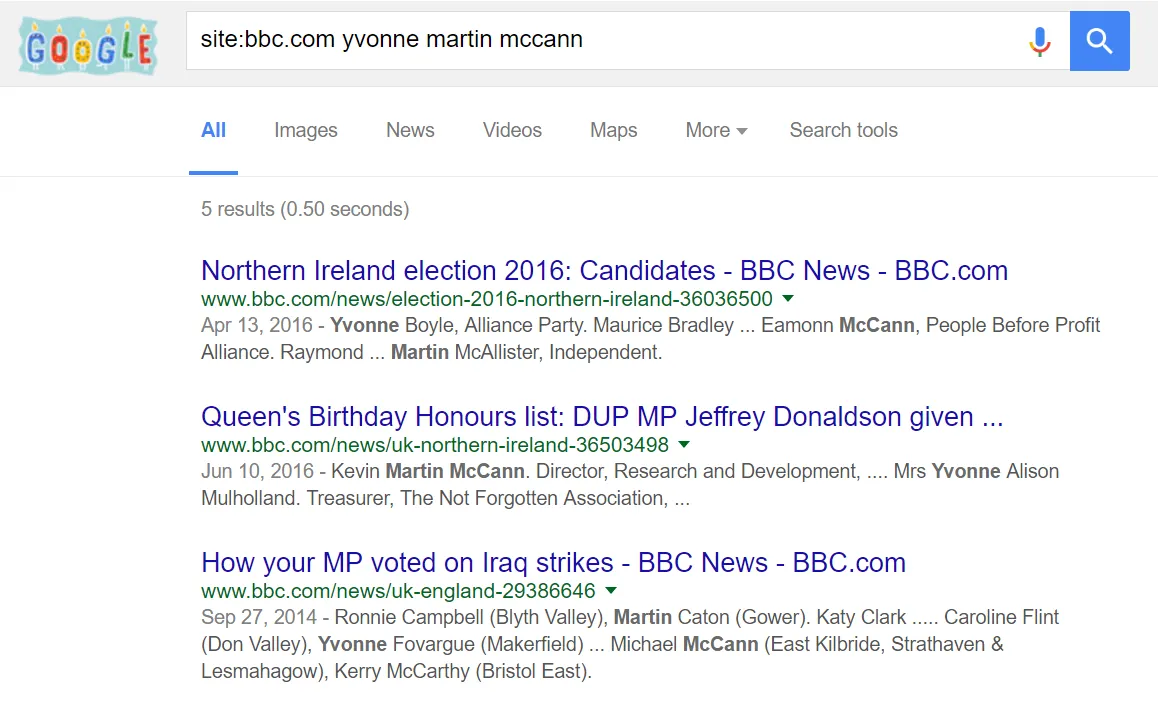Submit query with blue magnifier button
The width and height of the screenshot is (1158, 714).
point(1099,41)
